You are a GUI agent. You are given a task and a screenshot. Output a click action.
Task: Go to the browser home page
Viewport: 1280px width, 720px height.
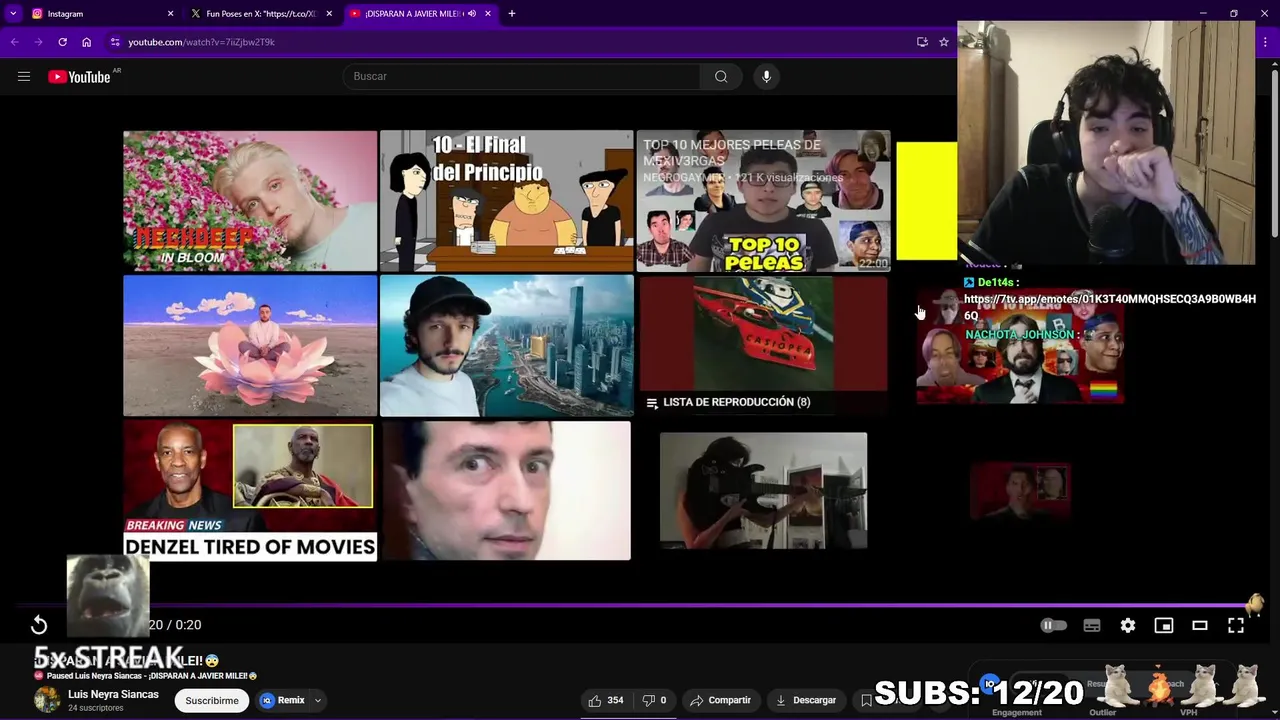point(87,42)
